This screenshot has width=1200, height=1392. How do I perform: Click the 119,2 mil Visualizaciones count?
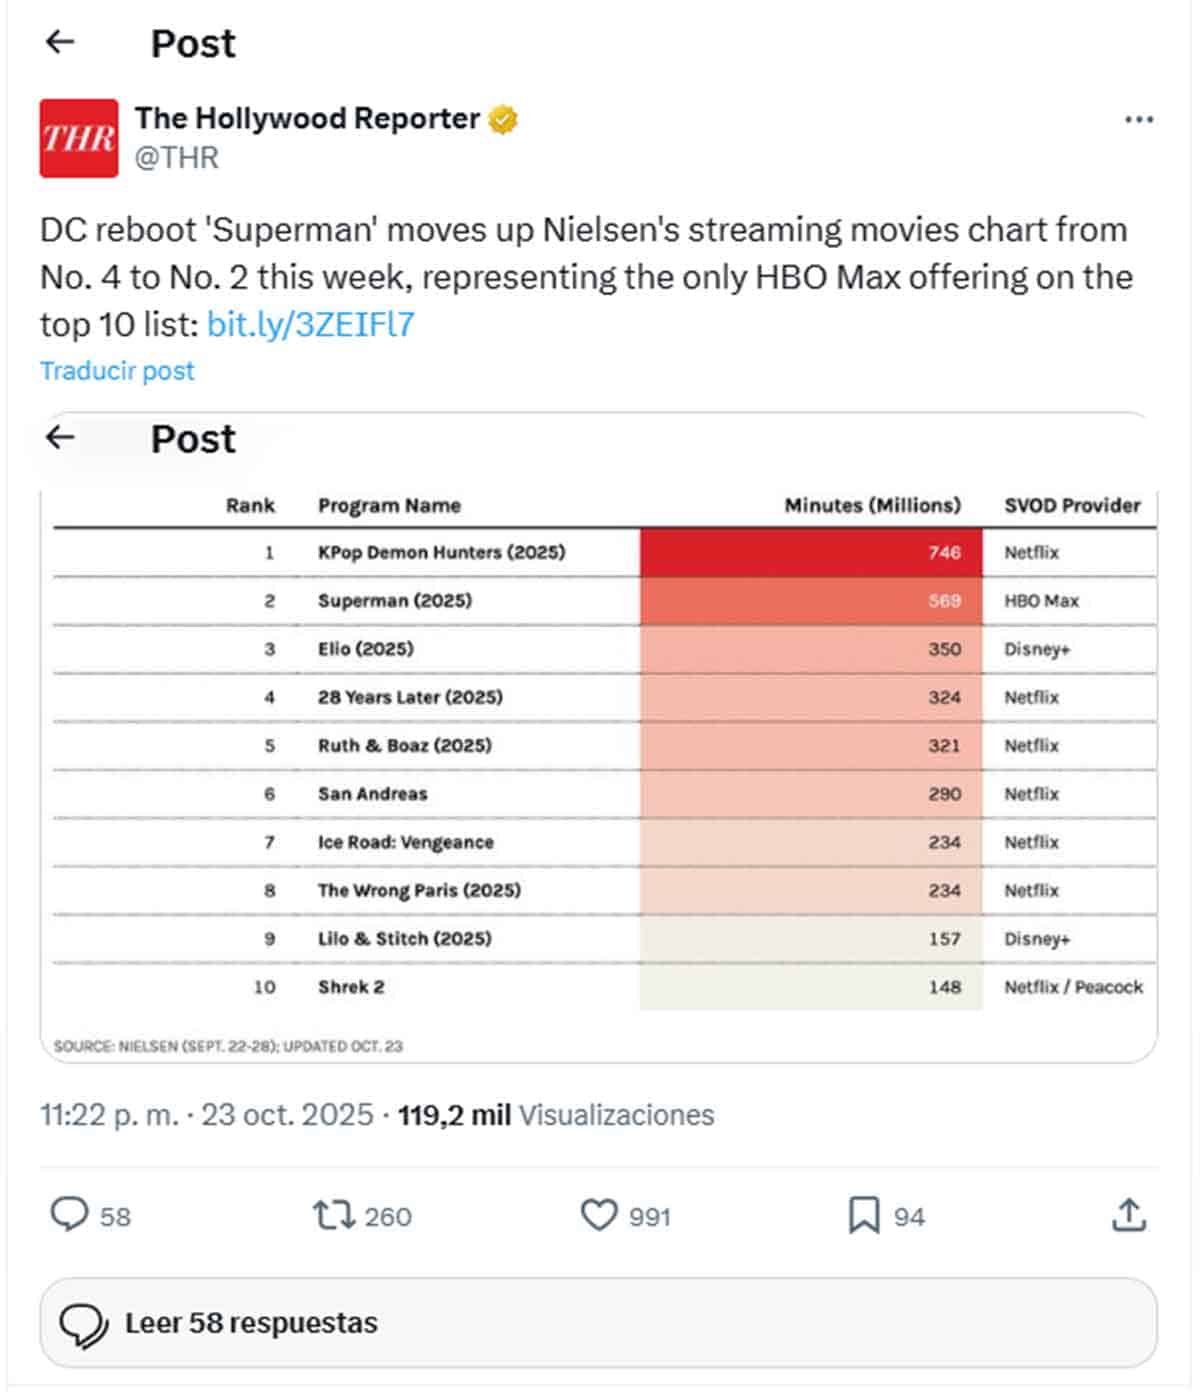click(x=556, y=1115)
